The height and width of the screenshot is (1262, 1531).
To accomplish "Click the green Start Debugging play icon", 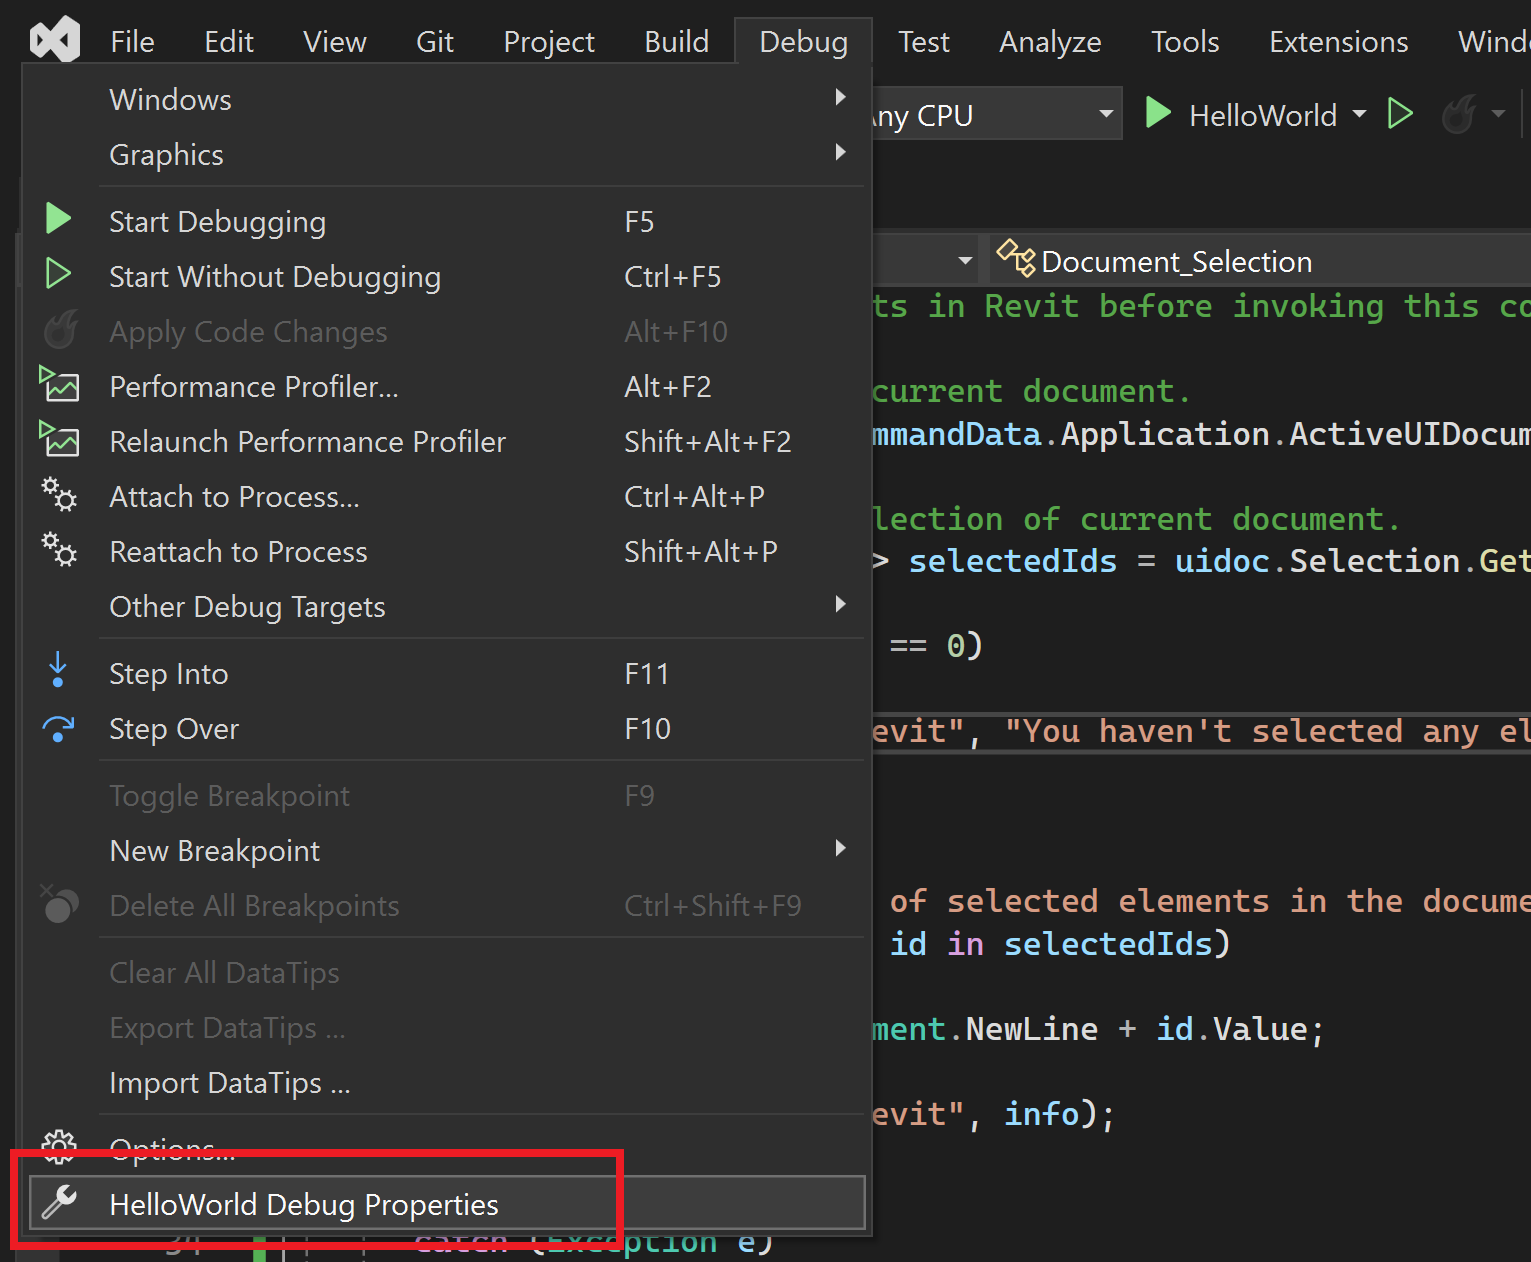I will tap(58, 219).
